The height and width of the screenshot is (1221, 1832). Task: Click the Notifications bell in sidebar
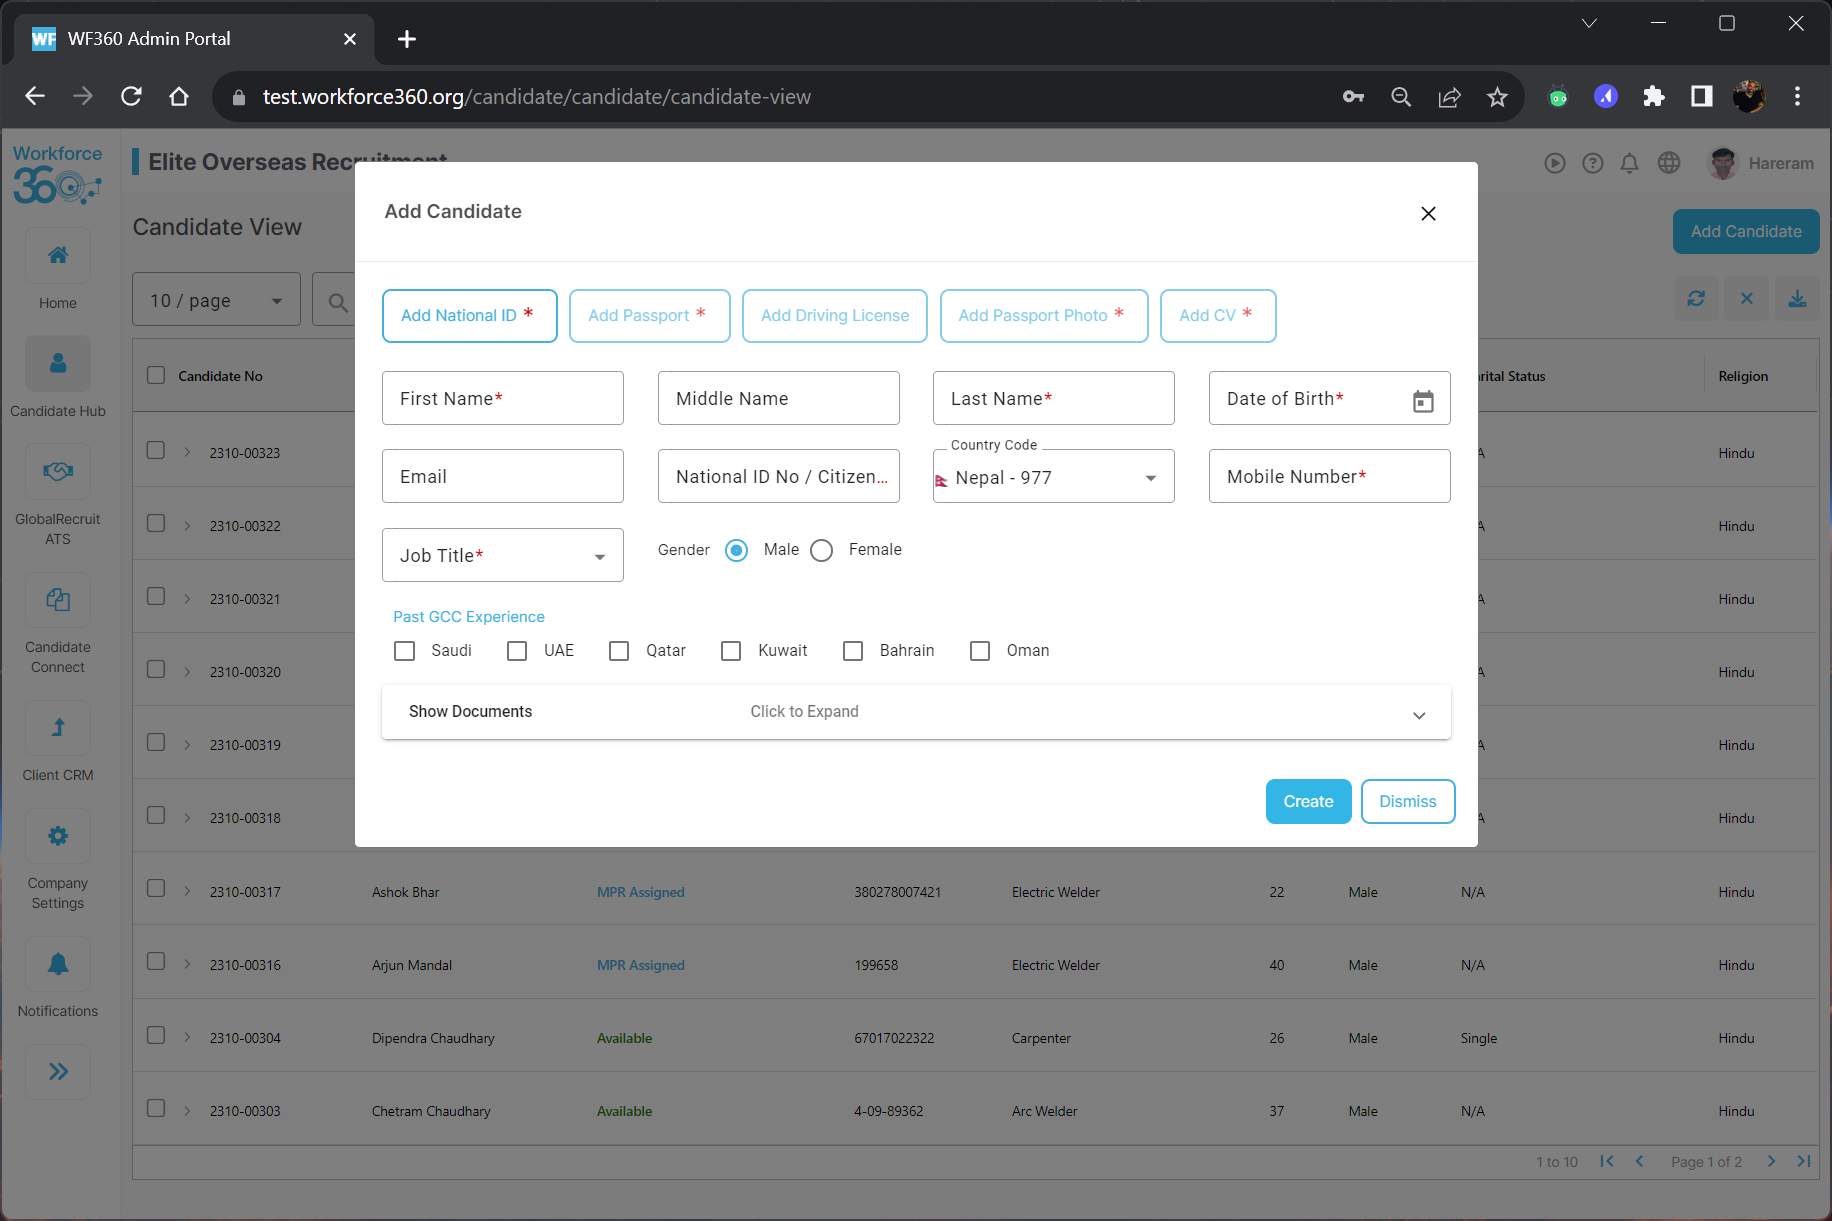pyautogui.click(x=58, y=964)
